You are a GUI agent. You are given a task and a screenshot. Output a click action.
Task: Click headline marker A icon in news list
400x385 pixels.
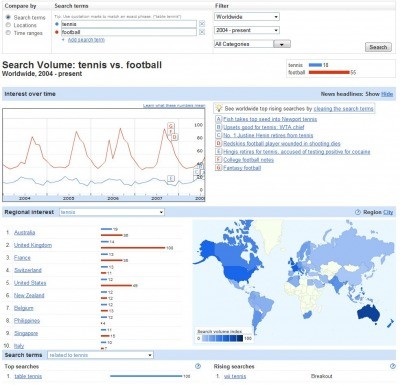[218, 119]
